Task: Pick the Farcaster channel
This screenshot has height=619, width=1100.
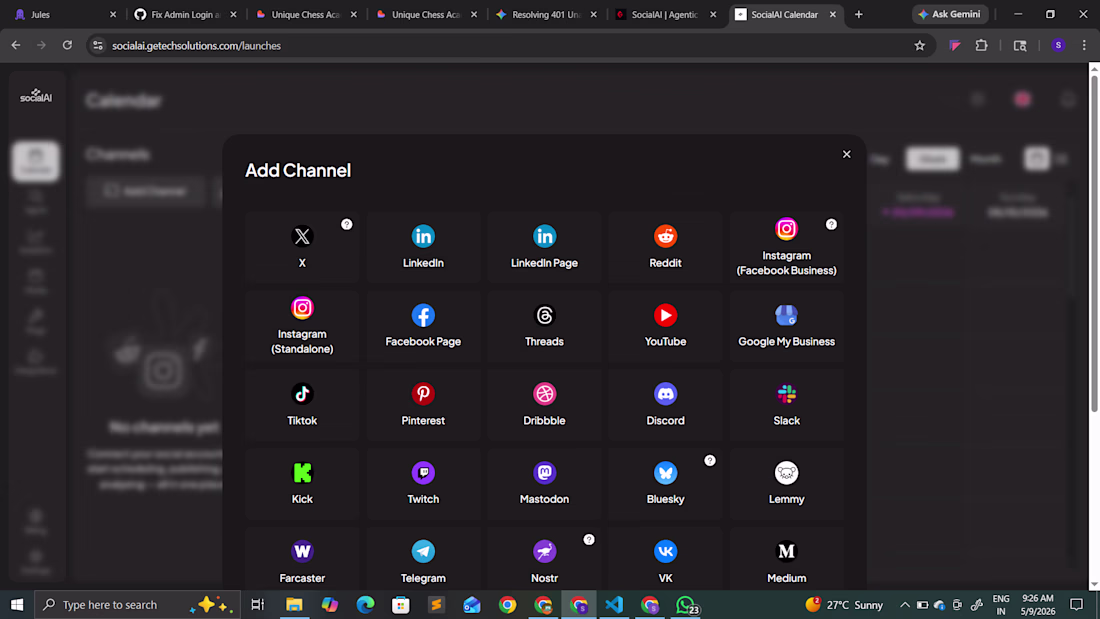Action: (x=302, y=559)
